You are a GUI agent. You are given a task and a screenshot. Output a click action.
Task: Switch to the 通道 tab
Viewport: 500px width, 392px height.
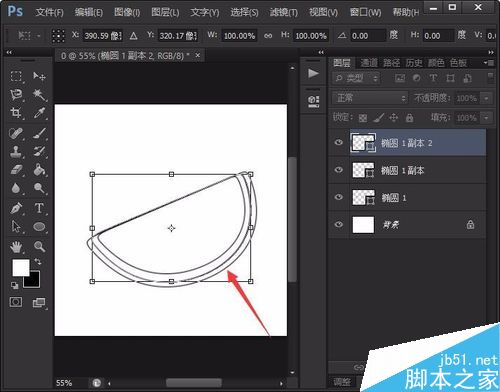(369, 63)
